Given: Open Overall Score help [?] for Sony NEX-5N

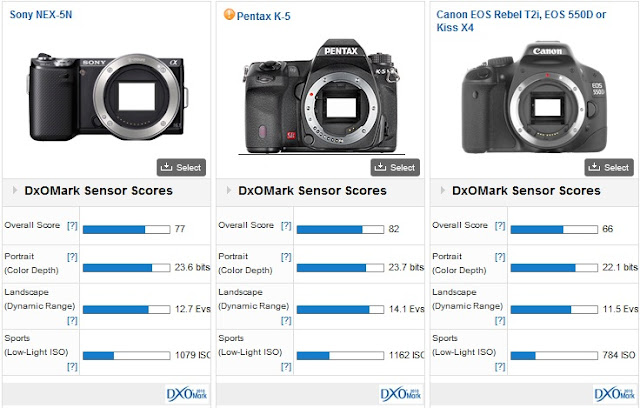Looking at the screenshot, I should point(72,226).
